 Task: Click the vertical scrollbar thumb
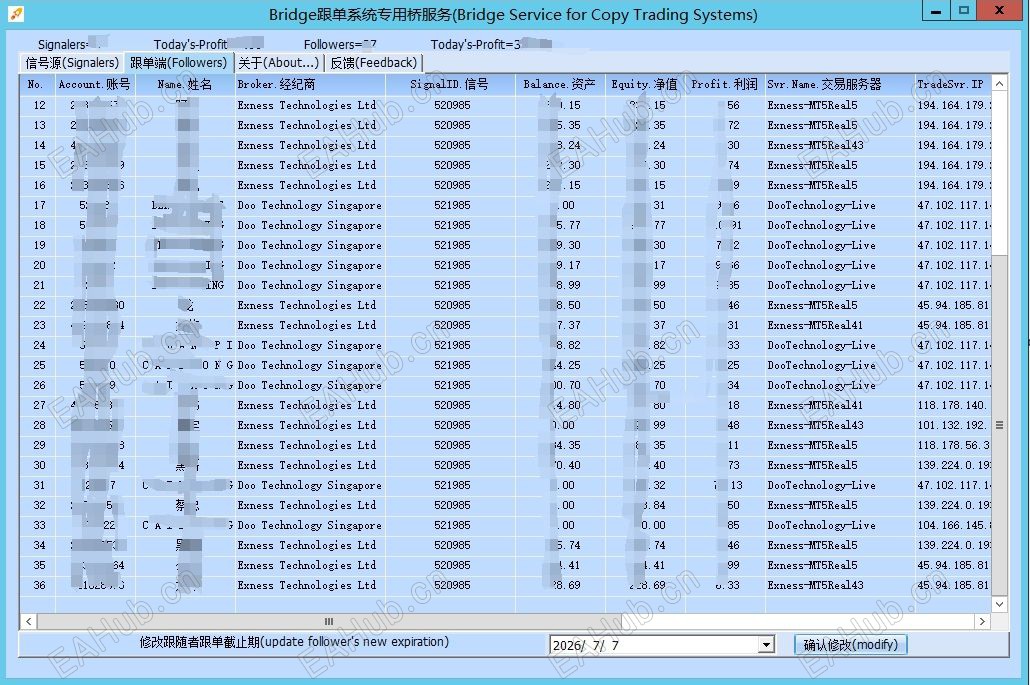coord(999,425)
